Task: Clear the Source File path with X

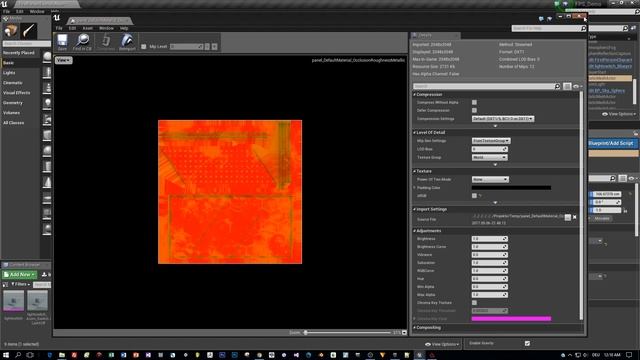Action: (x=575, y=217)
